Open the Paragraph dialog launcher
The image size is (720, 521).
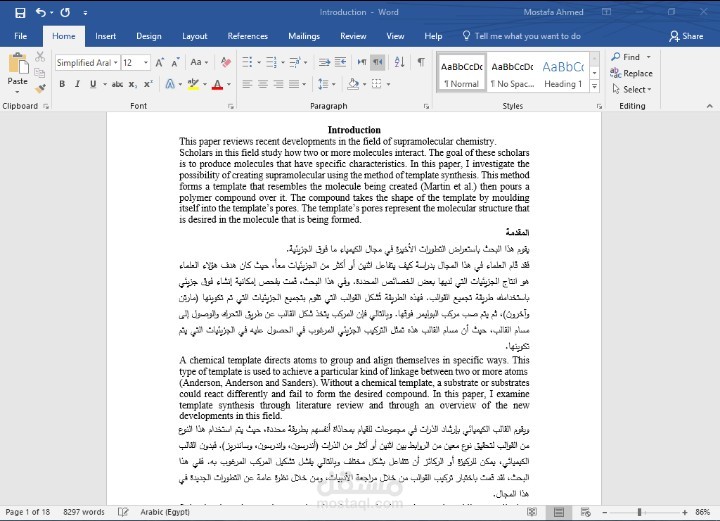pos(427,106)
